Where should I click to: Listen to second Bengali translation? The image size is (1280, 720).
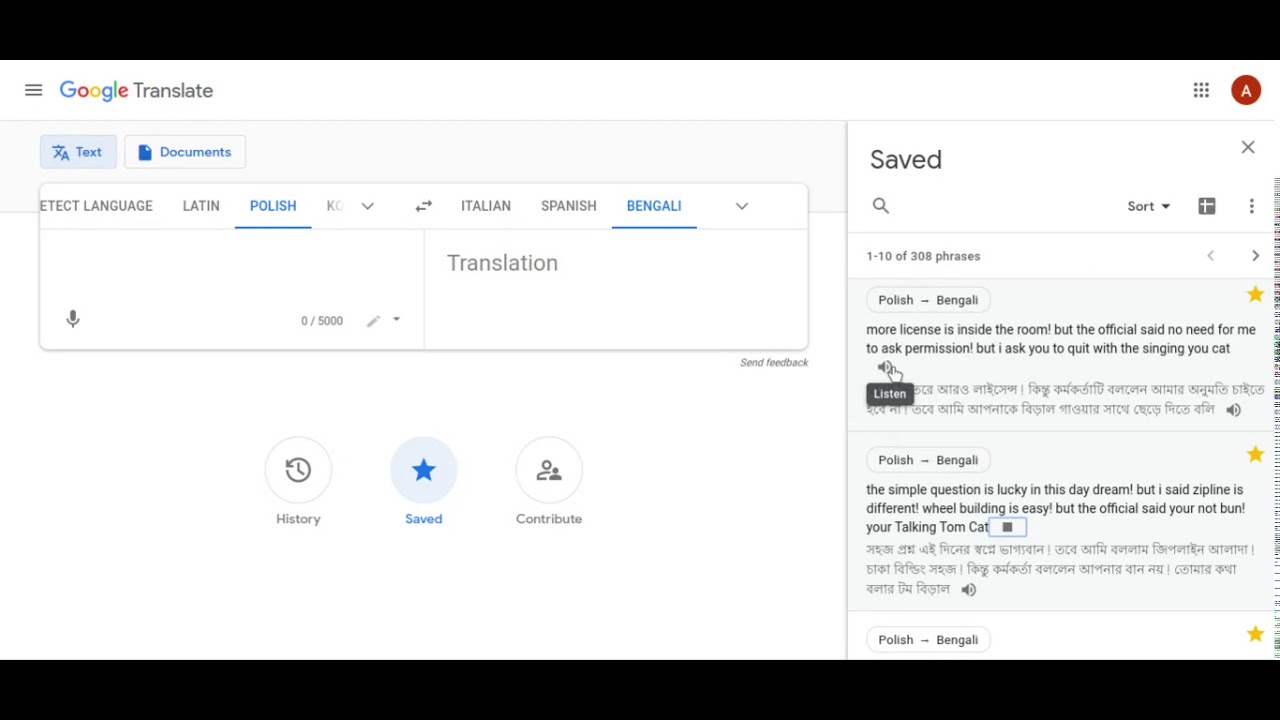point(968,590)
